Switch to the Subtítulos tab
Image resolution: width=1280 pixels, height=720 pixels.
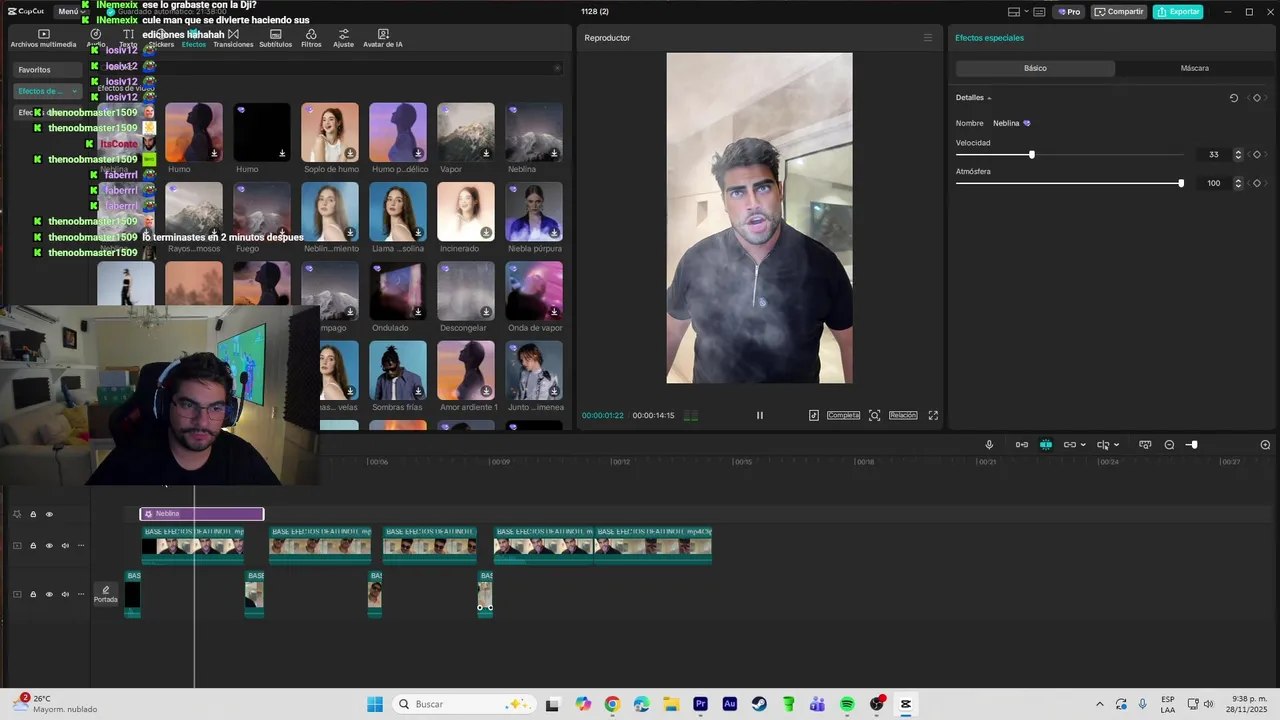[275, 38]
